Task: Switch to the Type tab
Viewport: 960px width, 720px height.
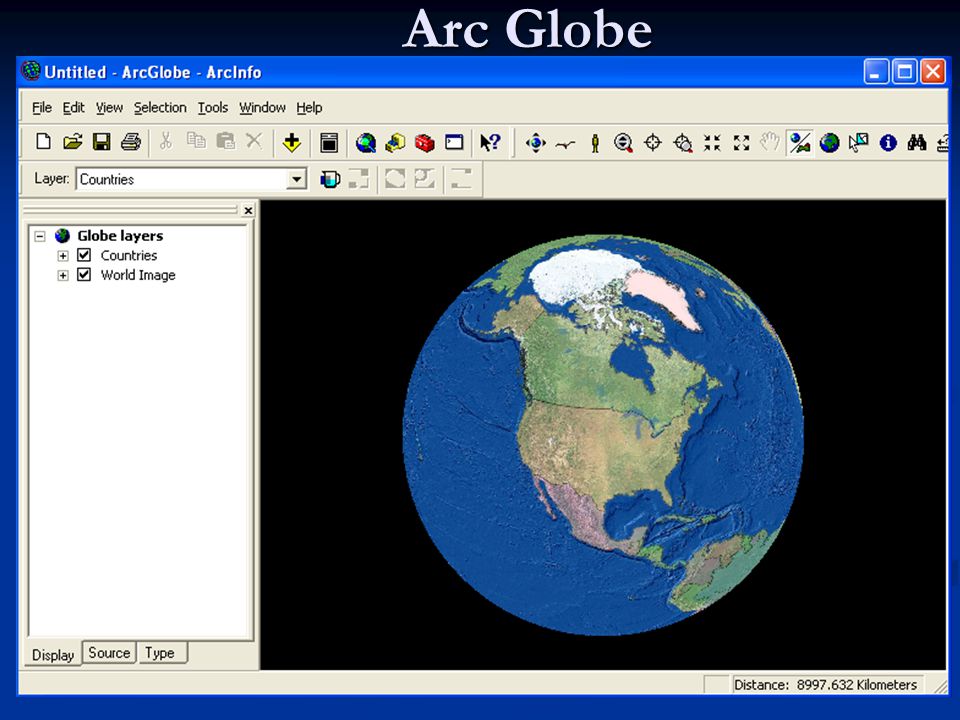Action: pyautogui.click(x=160, y=653)
